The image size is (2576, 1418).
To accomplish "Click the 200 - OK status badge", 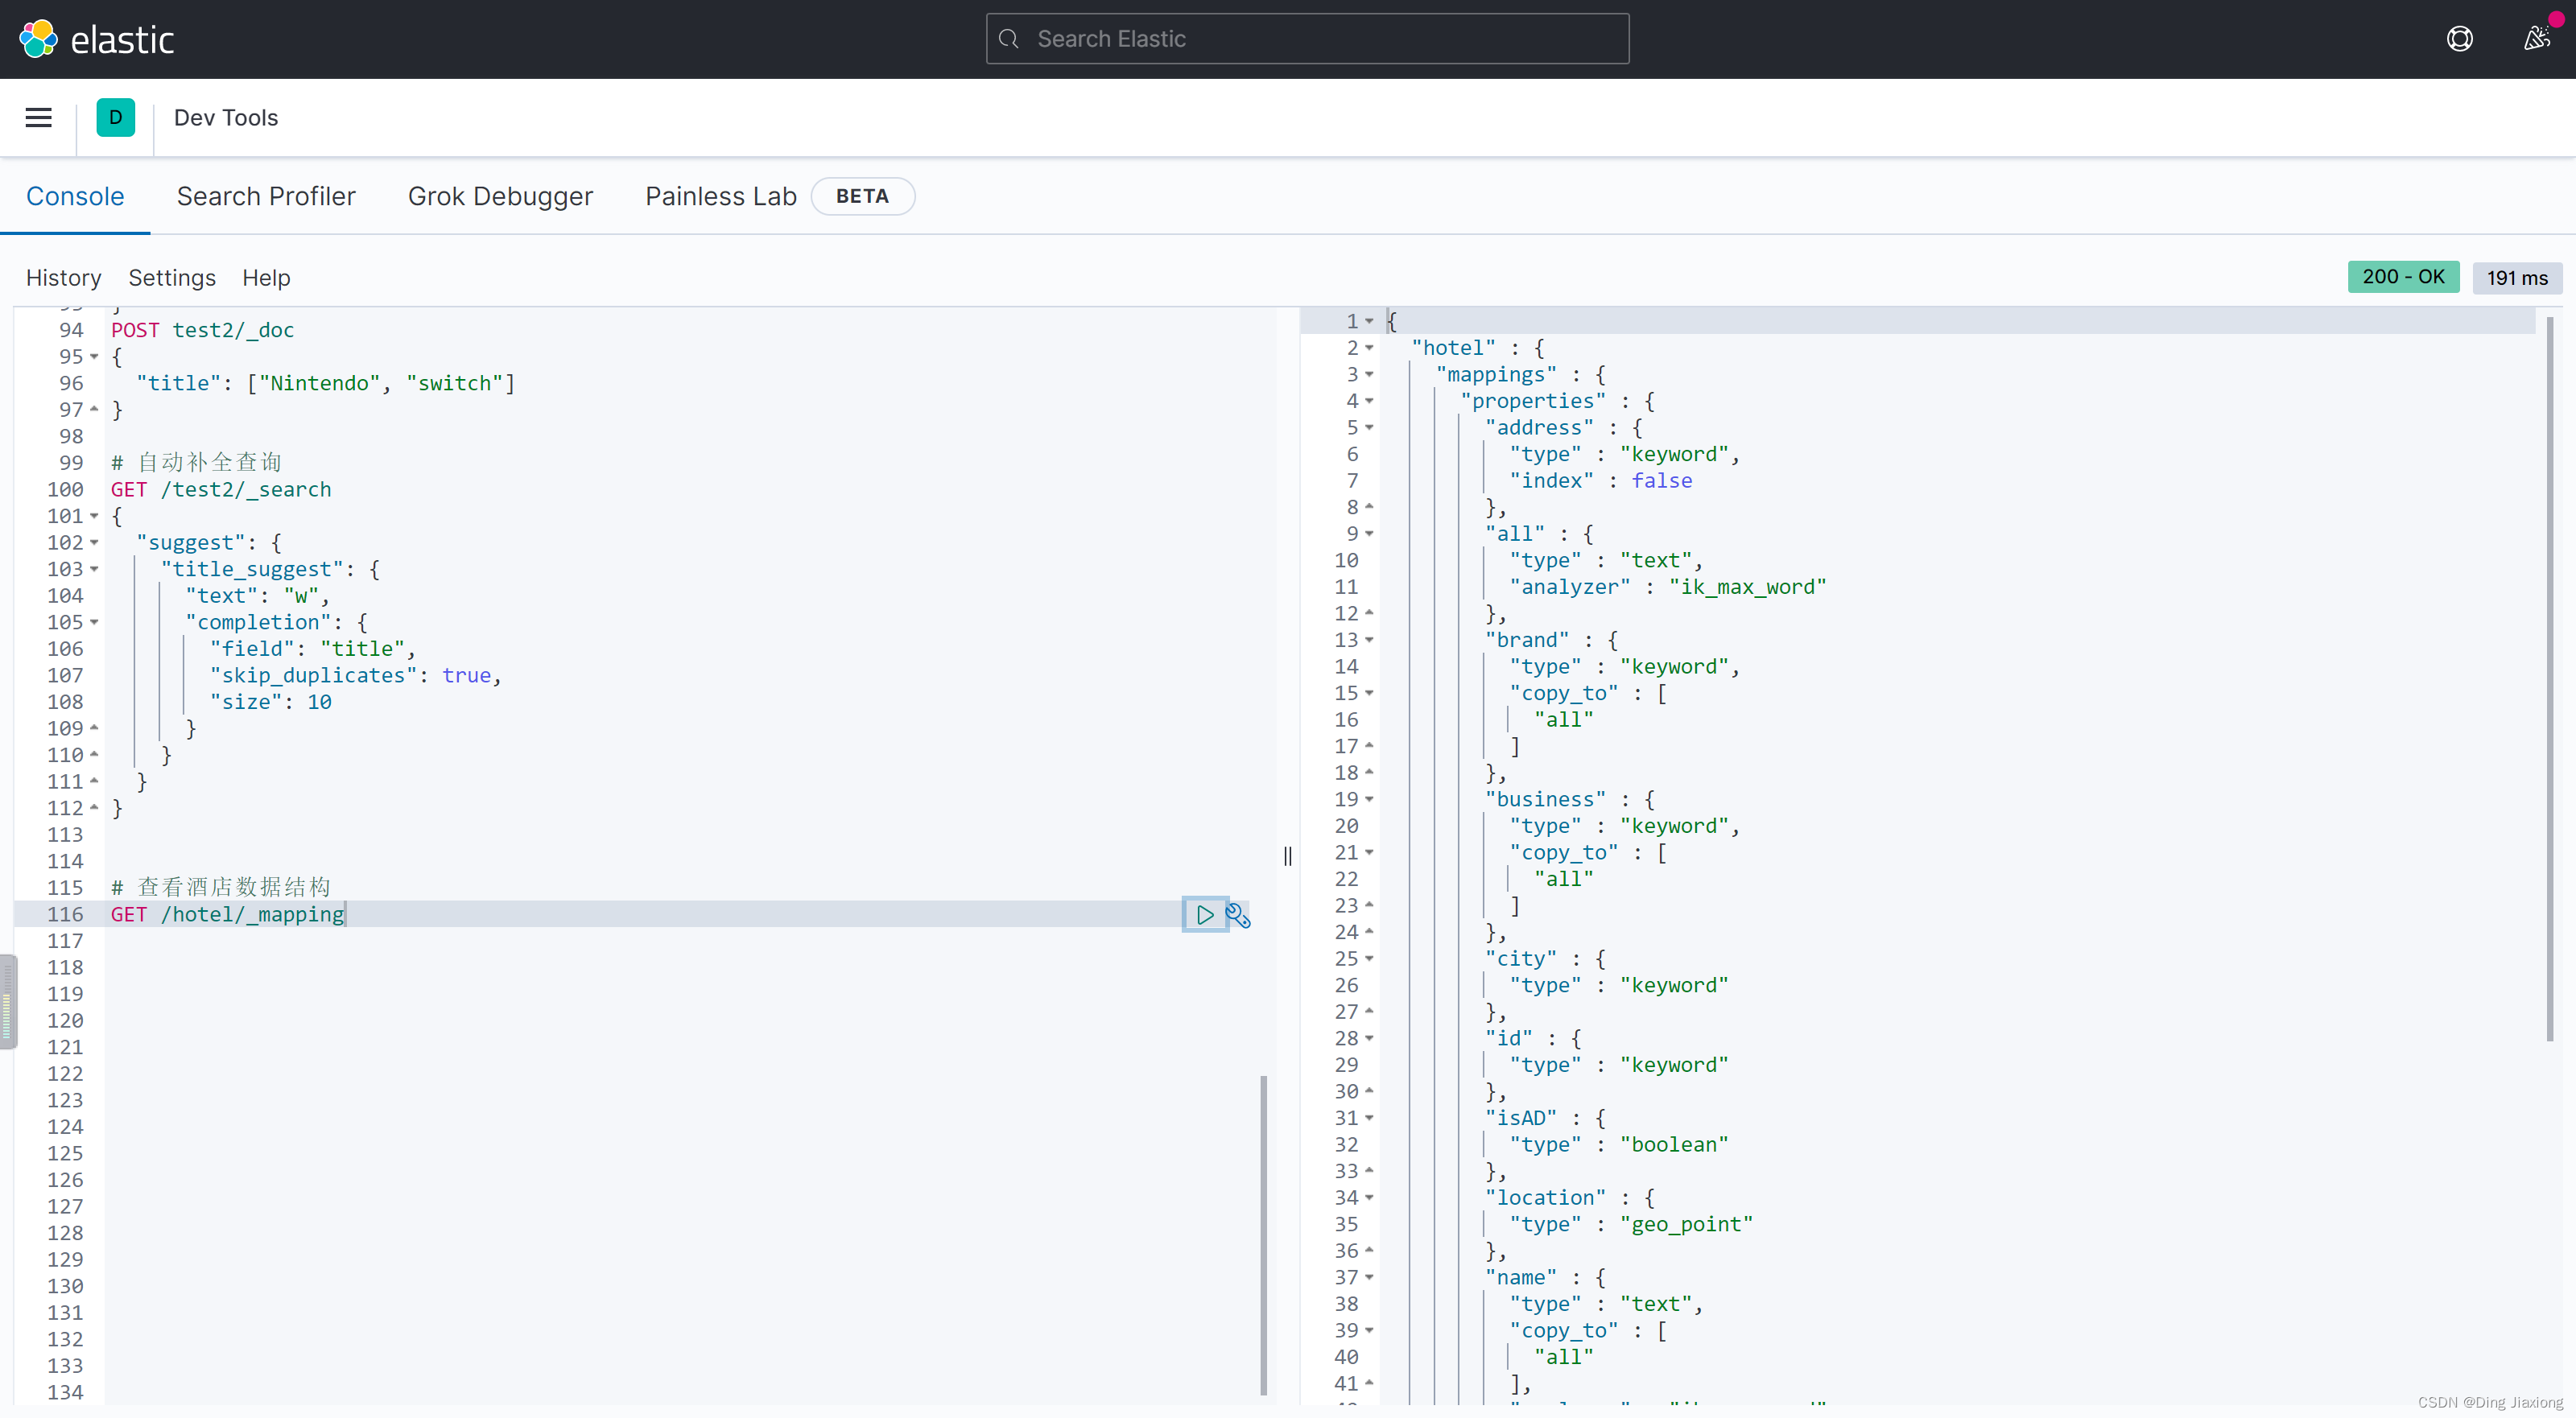I will (2403, 276).
